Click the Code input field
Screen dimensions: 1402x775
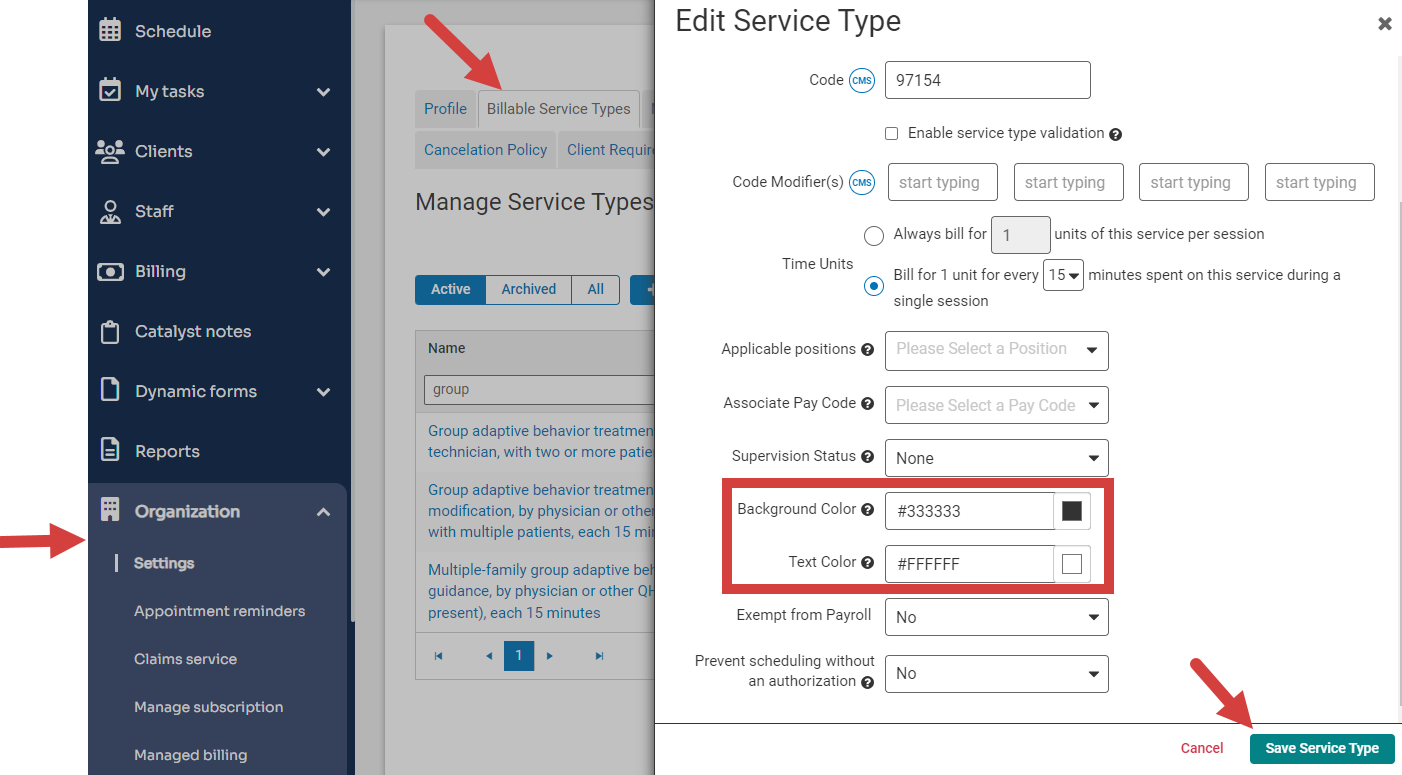pos(987,80)
